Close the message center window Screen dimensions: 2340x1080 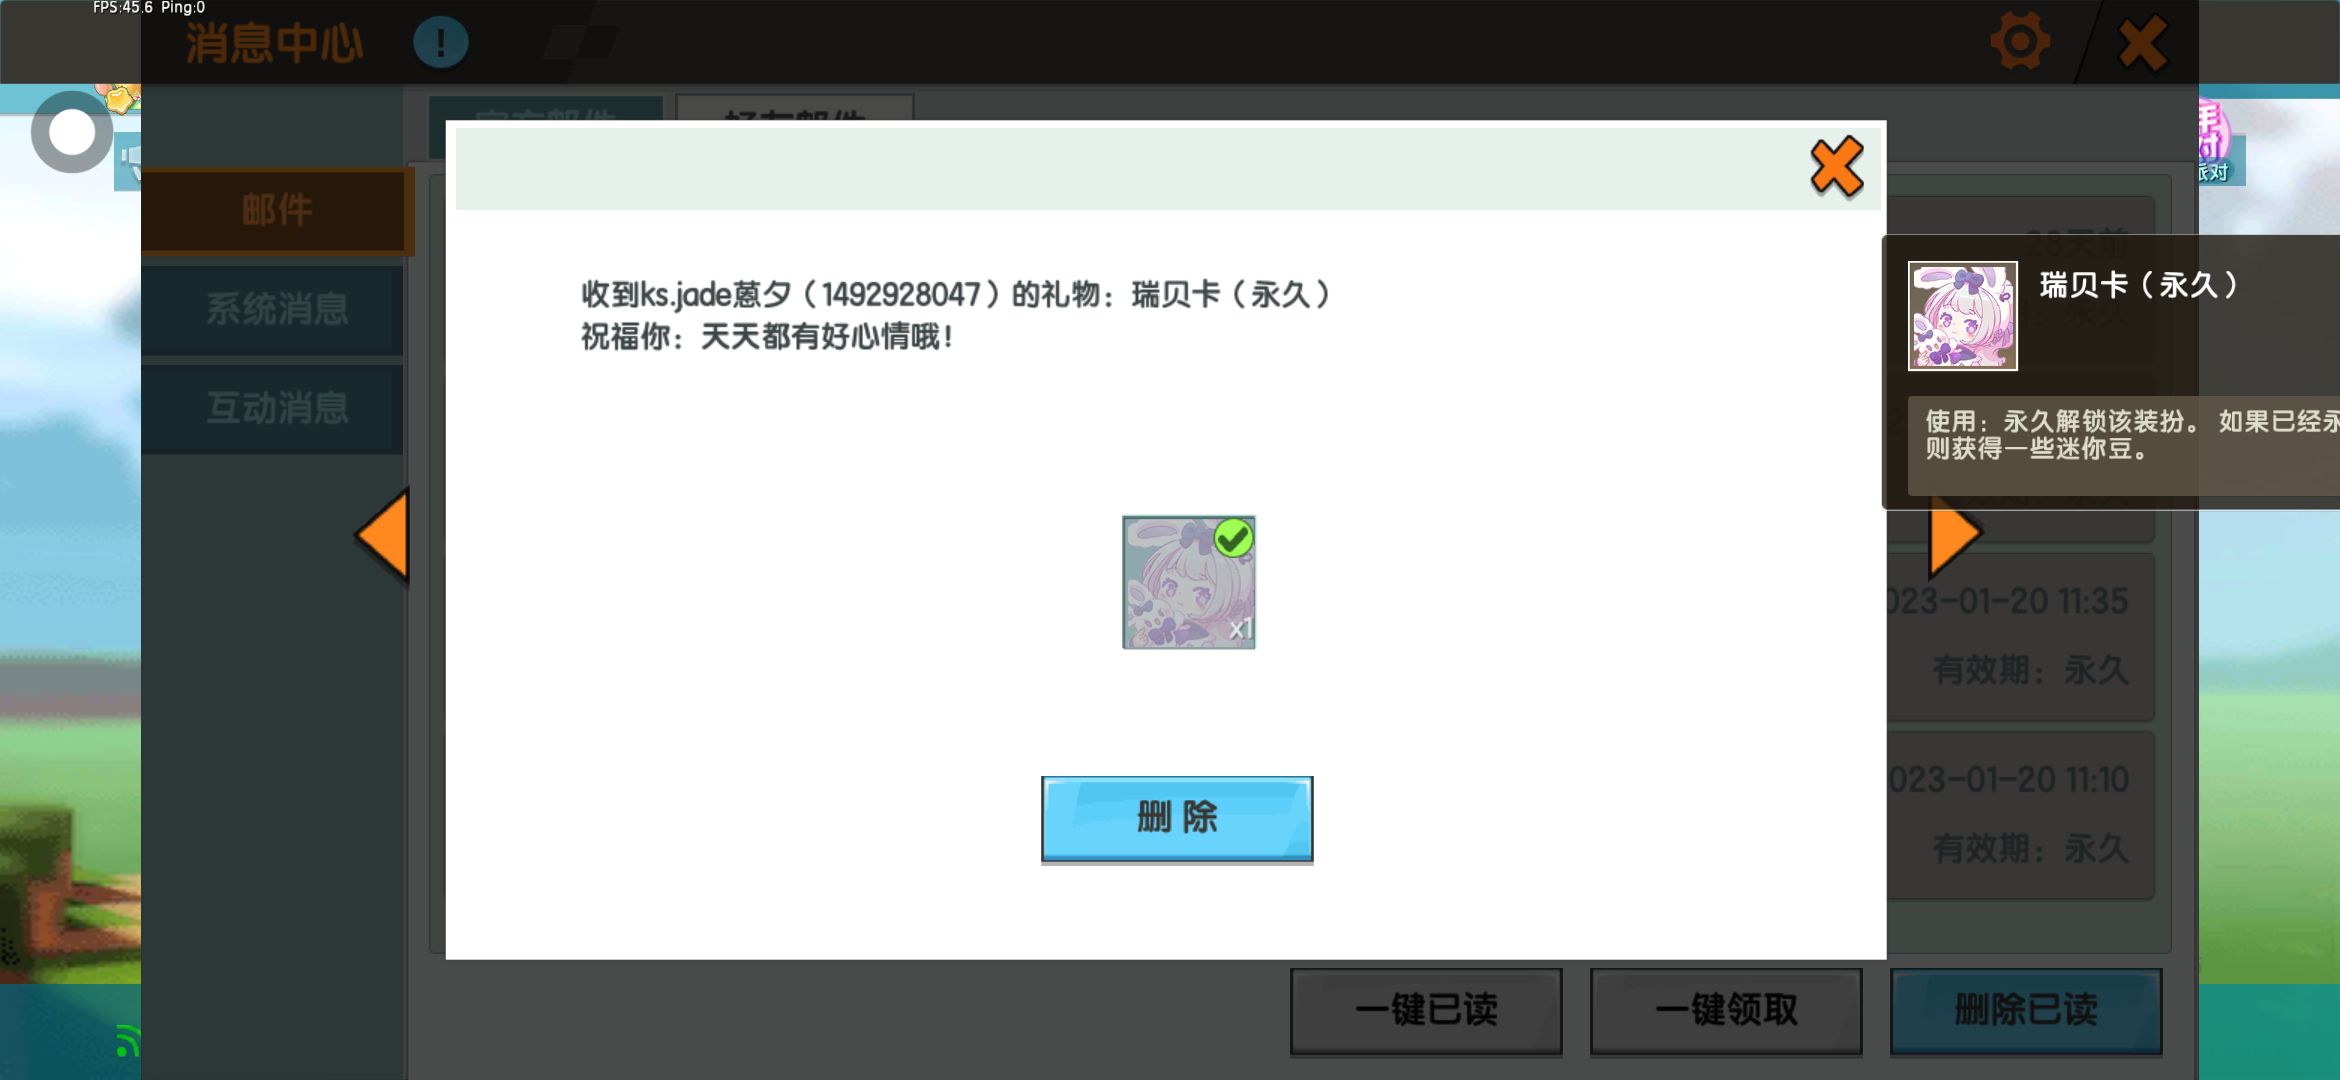pyautogui.click(x=2142, y=43)
